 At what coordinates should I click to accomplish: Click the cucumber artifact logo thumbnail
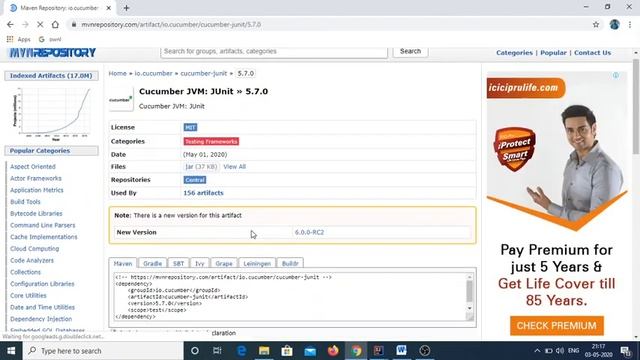(x=121, y=99)
